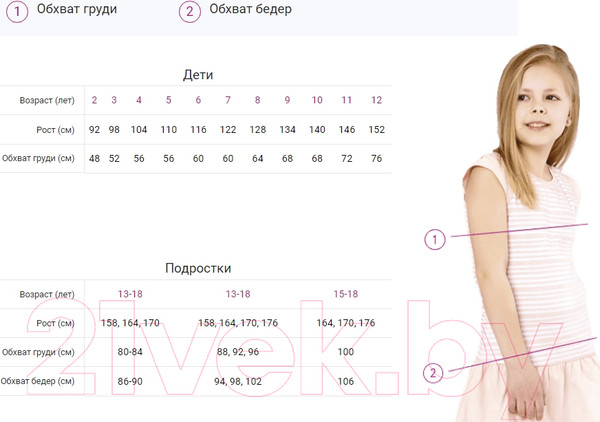Click the circled 2 icon beside Обхват бедер
This screenshot has width=600, height=422.
189,11
